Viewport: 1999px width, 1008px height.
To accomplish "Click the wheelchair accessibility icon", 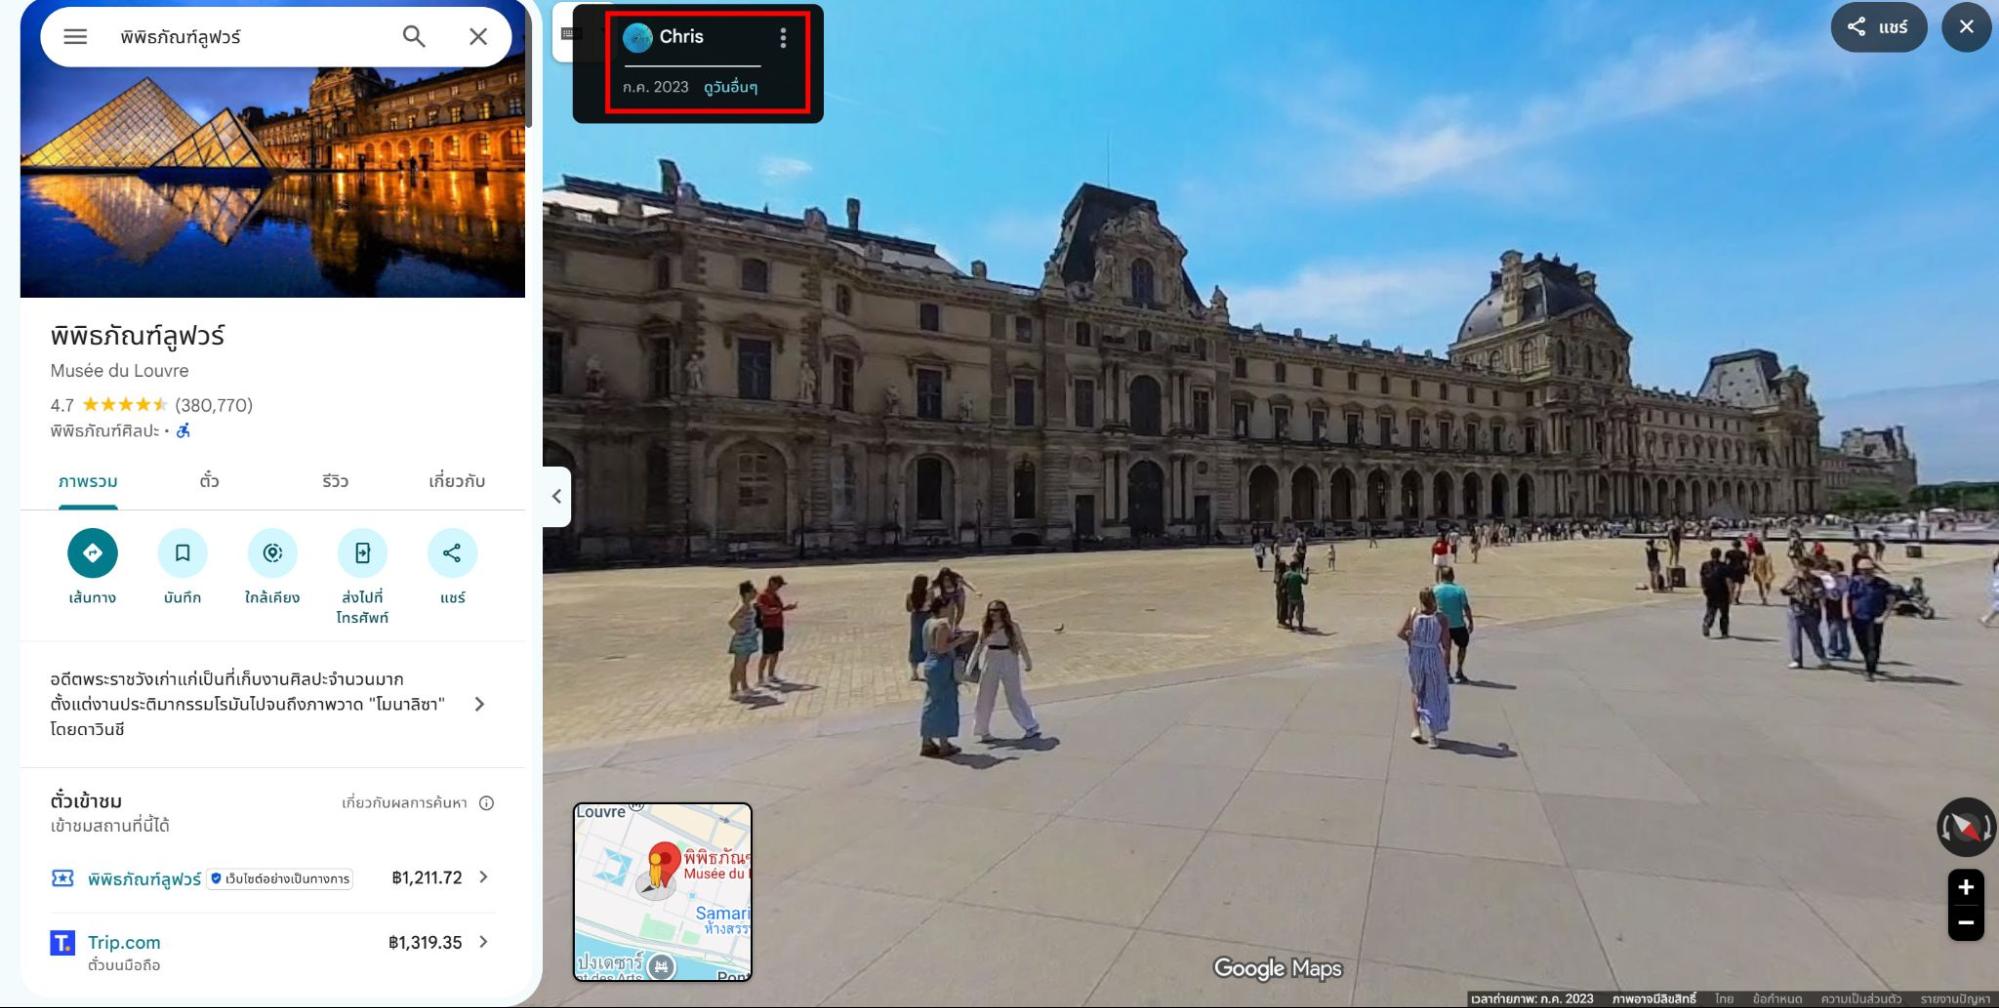I will (183, 431).
